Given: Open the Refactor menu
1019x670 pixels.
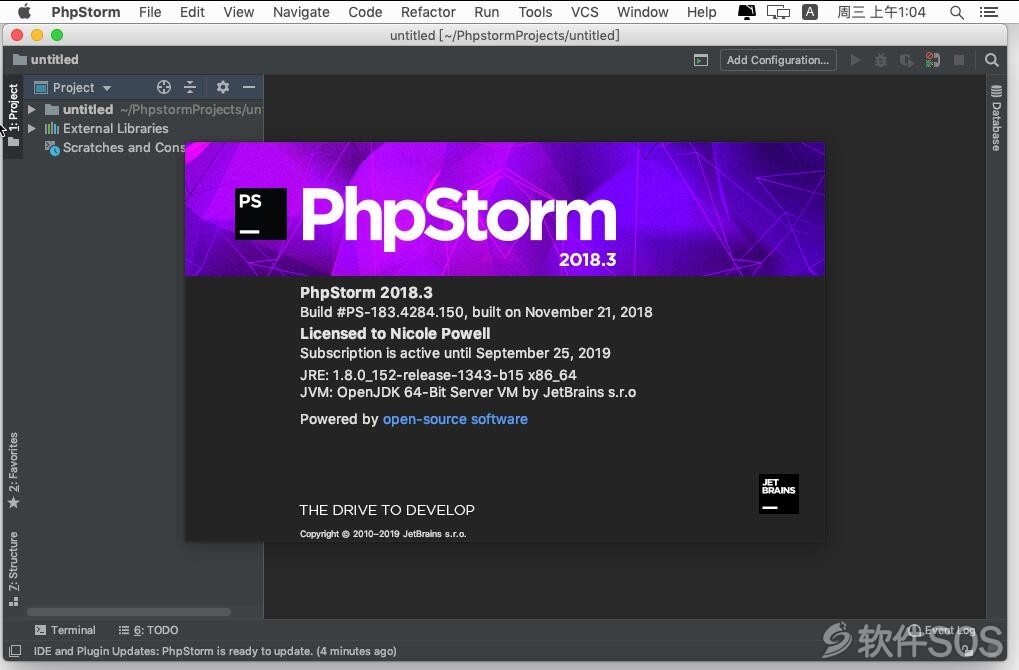Looking at the screenshot, I should pyautogui.click(x=428, y=12).
